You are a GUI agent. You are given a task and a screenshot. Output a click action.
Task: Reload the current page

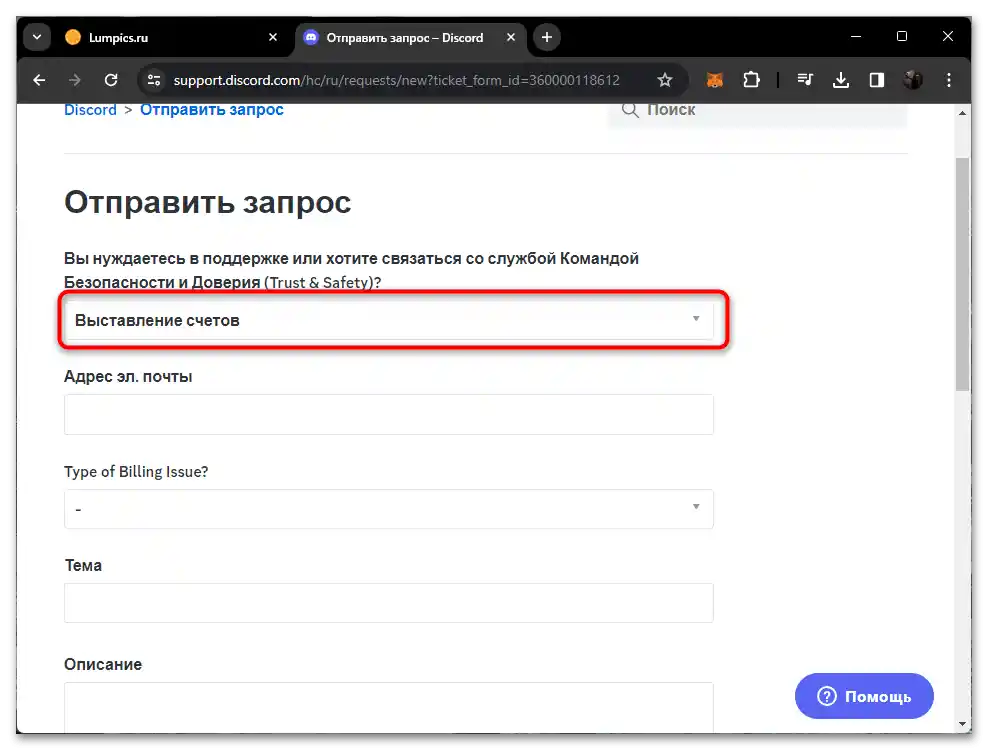click(111, 80)
